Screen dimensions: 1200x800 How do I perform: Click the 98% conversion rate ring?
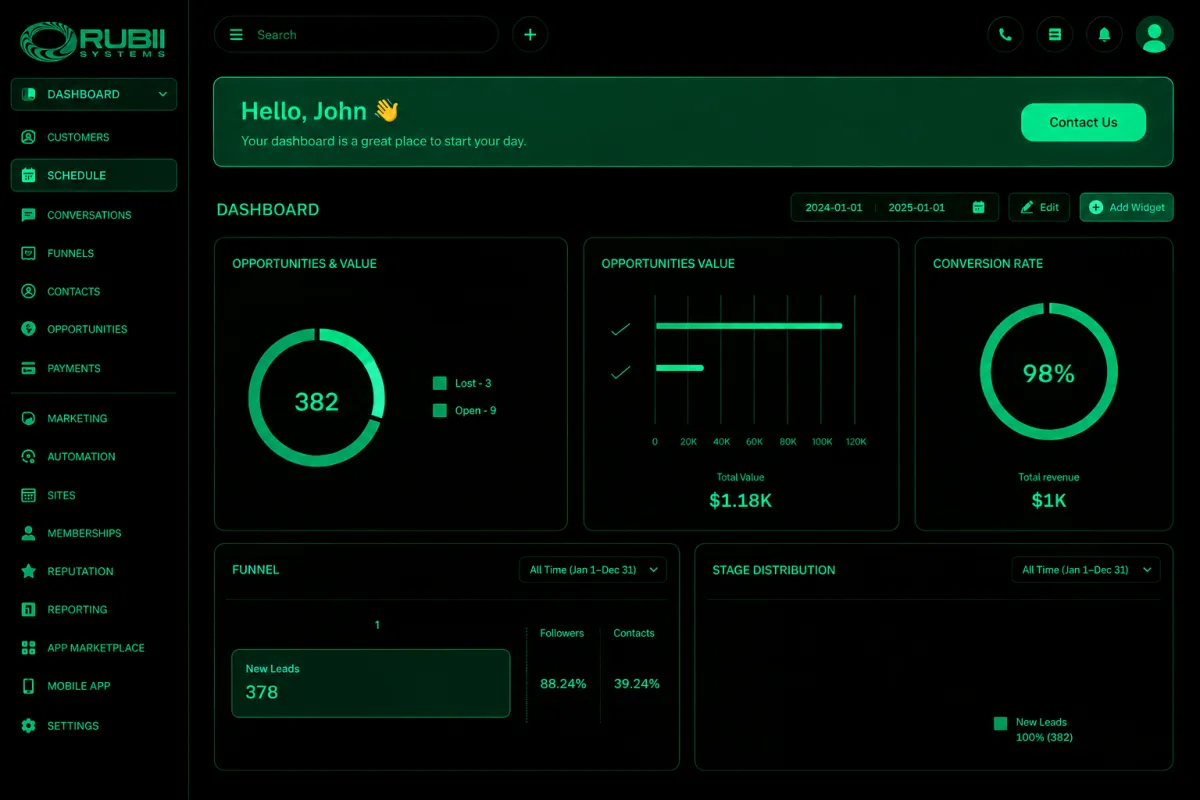point(1049,373)
